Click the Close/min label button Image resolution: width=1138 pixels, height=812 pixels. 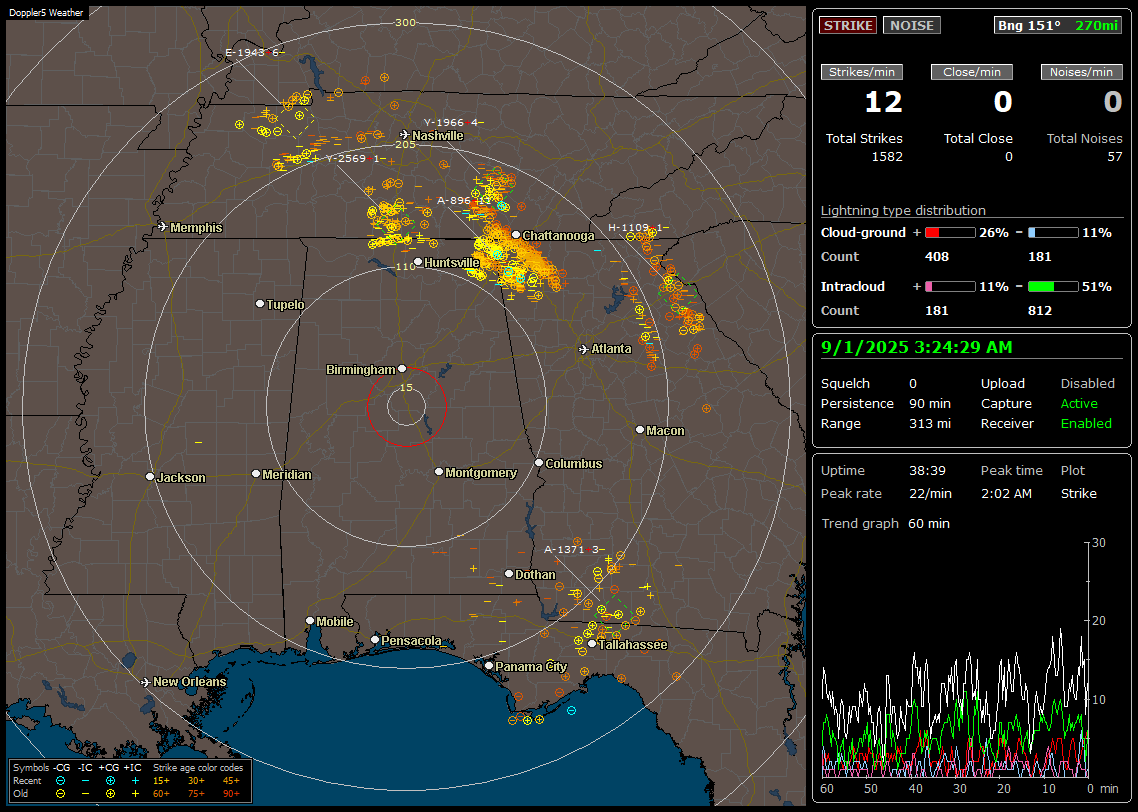pos(972,72)
